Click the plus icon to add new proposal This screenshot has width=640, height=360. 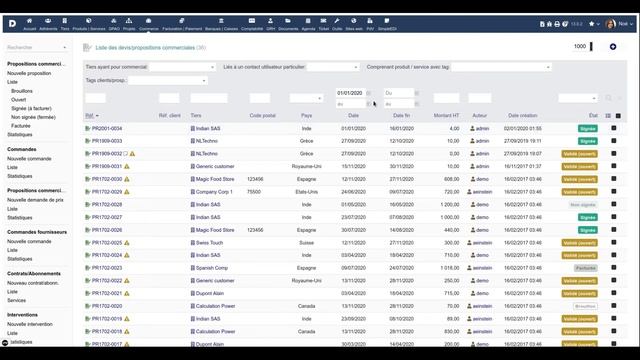[613, 47]
